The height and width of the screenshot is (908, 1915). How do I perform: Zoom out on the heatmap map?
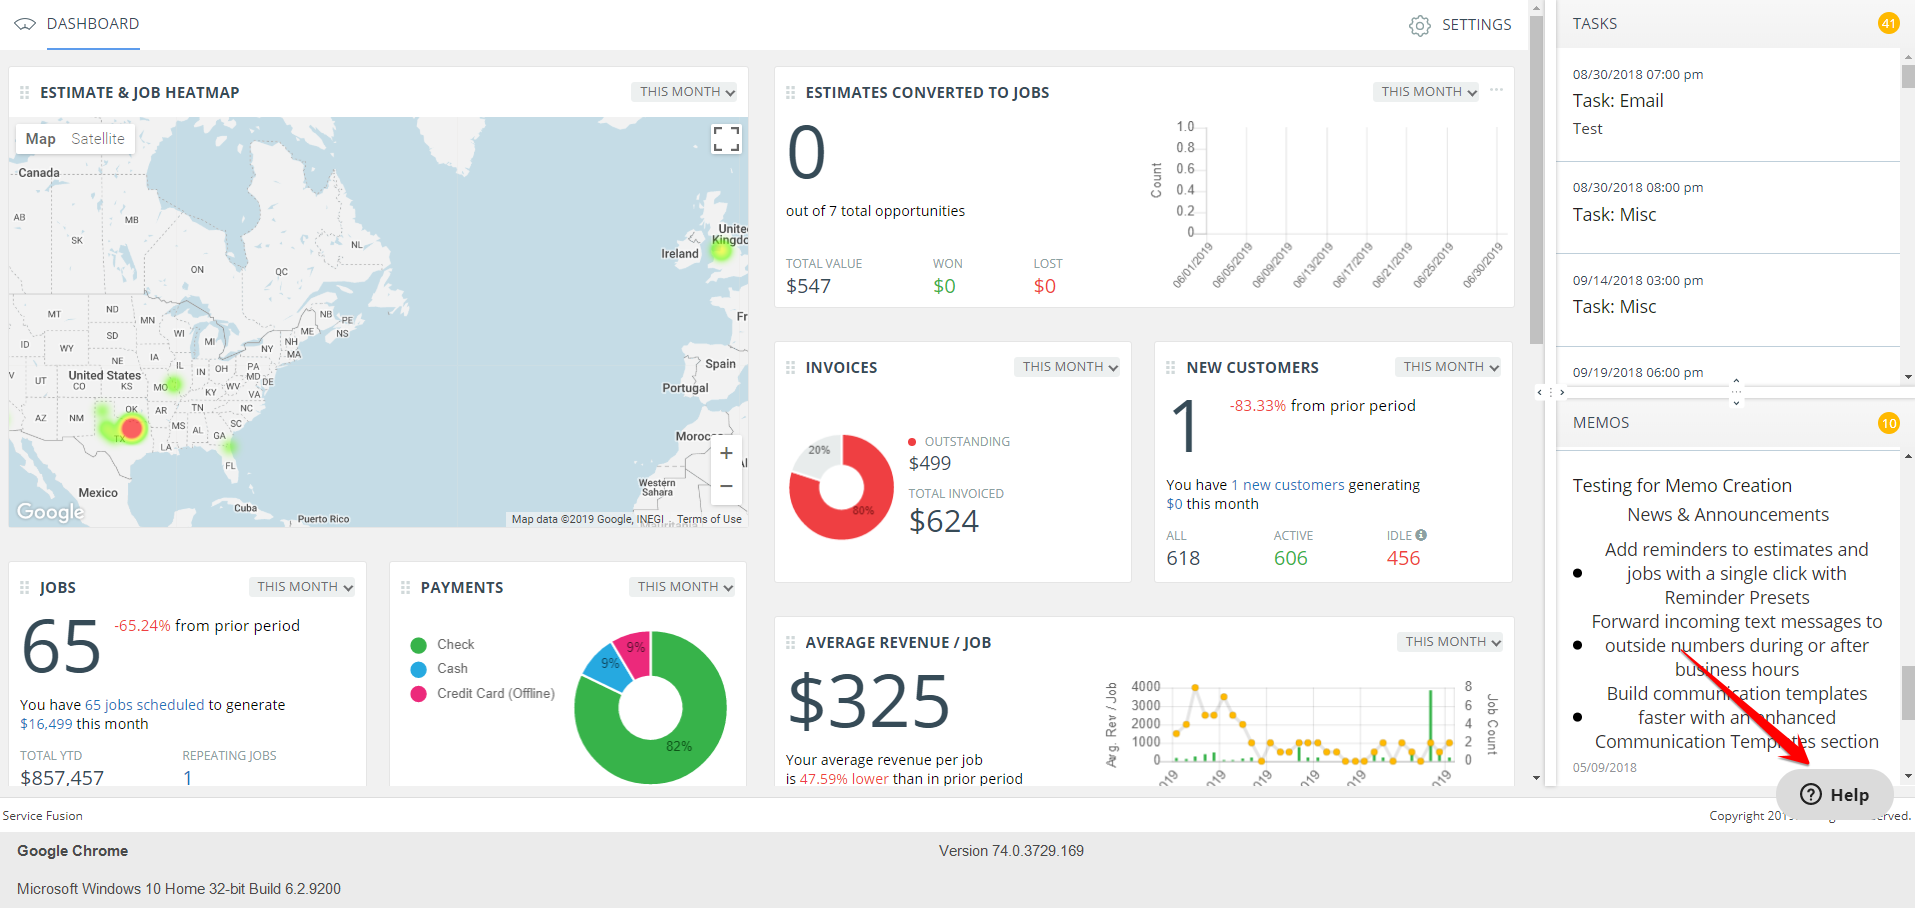coord(726,487)
